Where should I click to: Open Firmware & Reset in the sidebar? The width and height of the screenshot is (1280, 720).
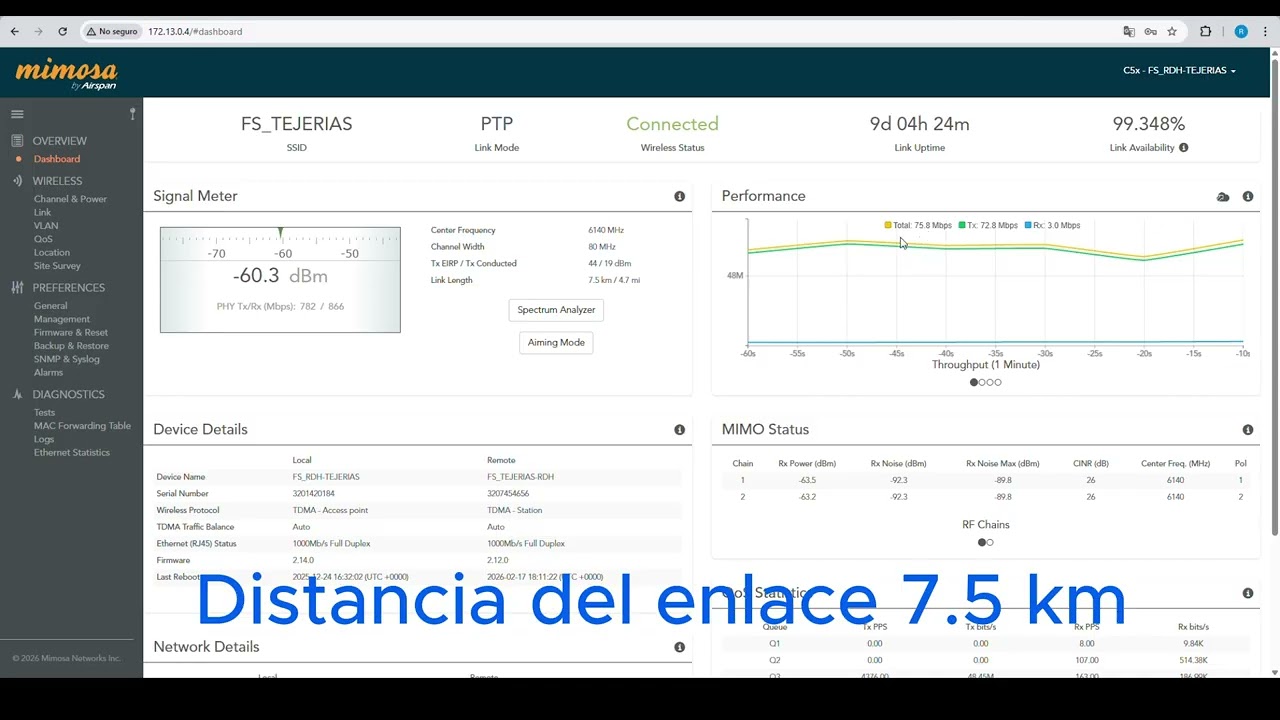pos(71,332)
